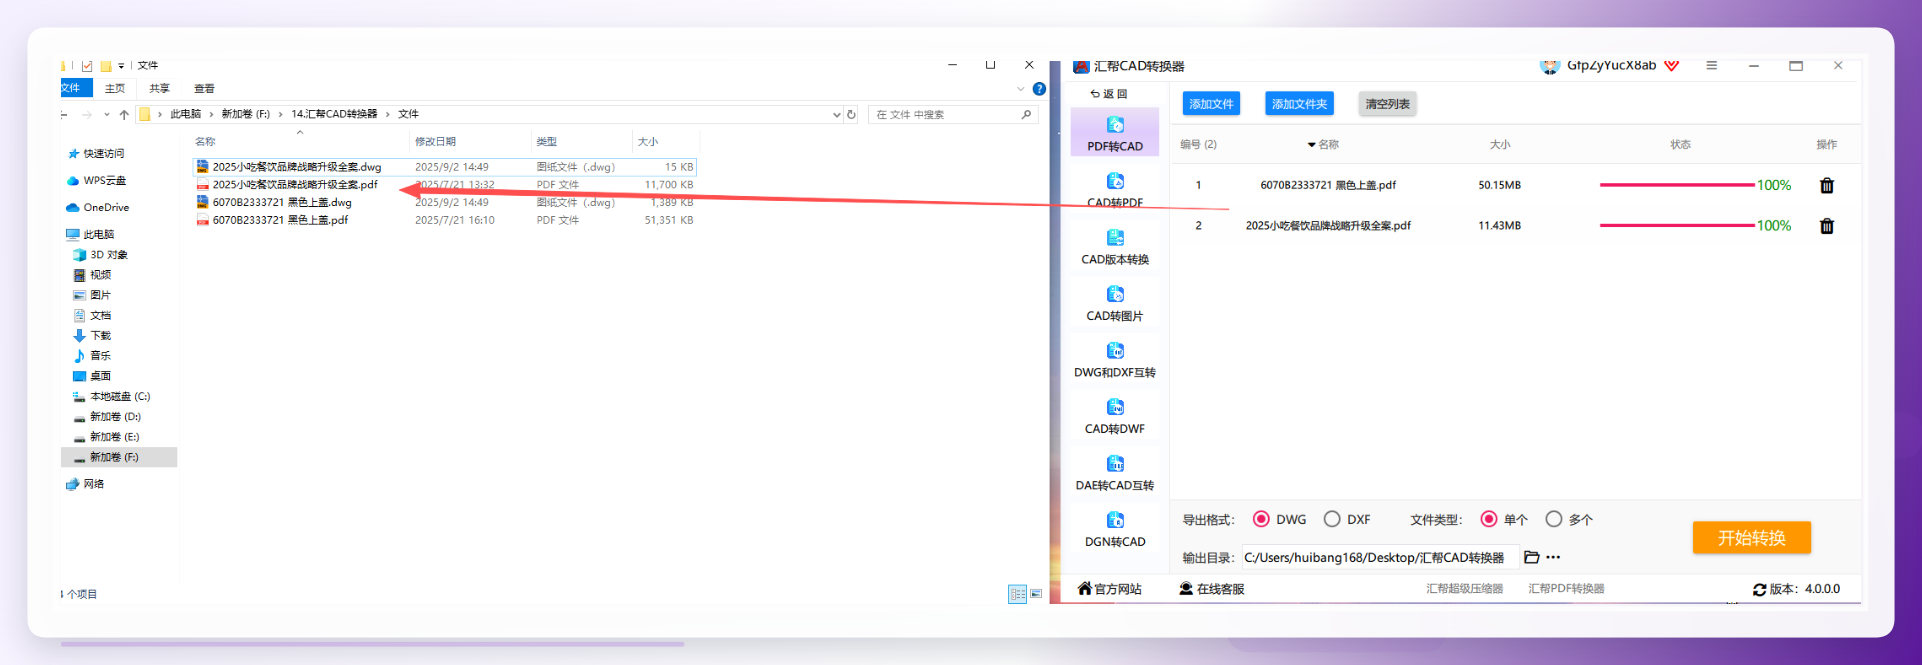This screenshot has height=665, width=1922.
Task: Open recent locations dropdown arrow in Explorer
Action: click(x=106, y=114)
